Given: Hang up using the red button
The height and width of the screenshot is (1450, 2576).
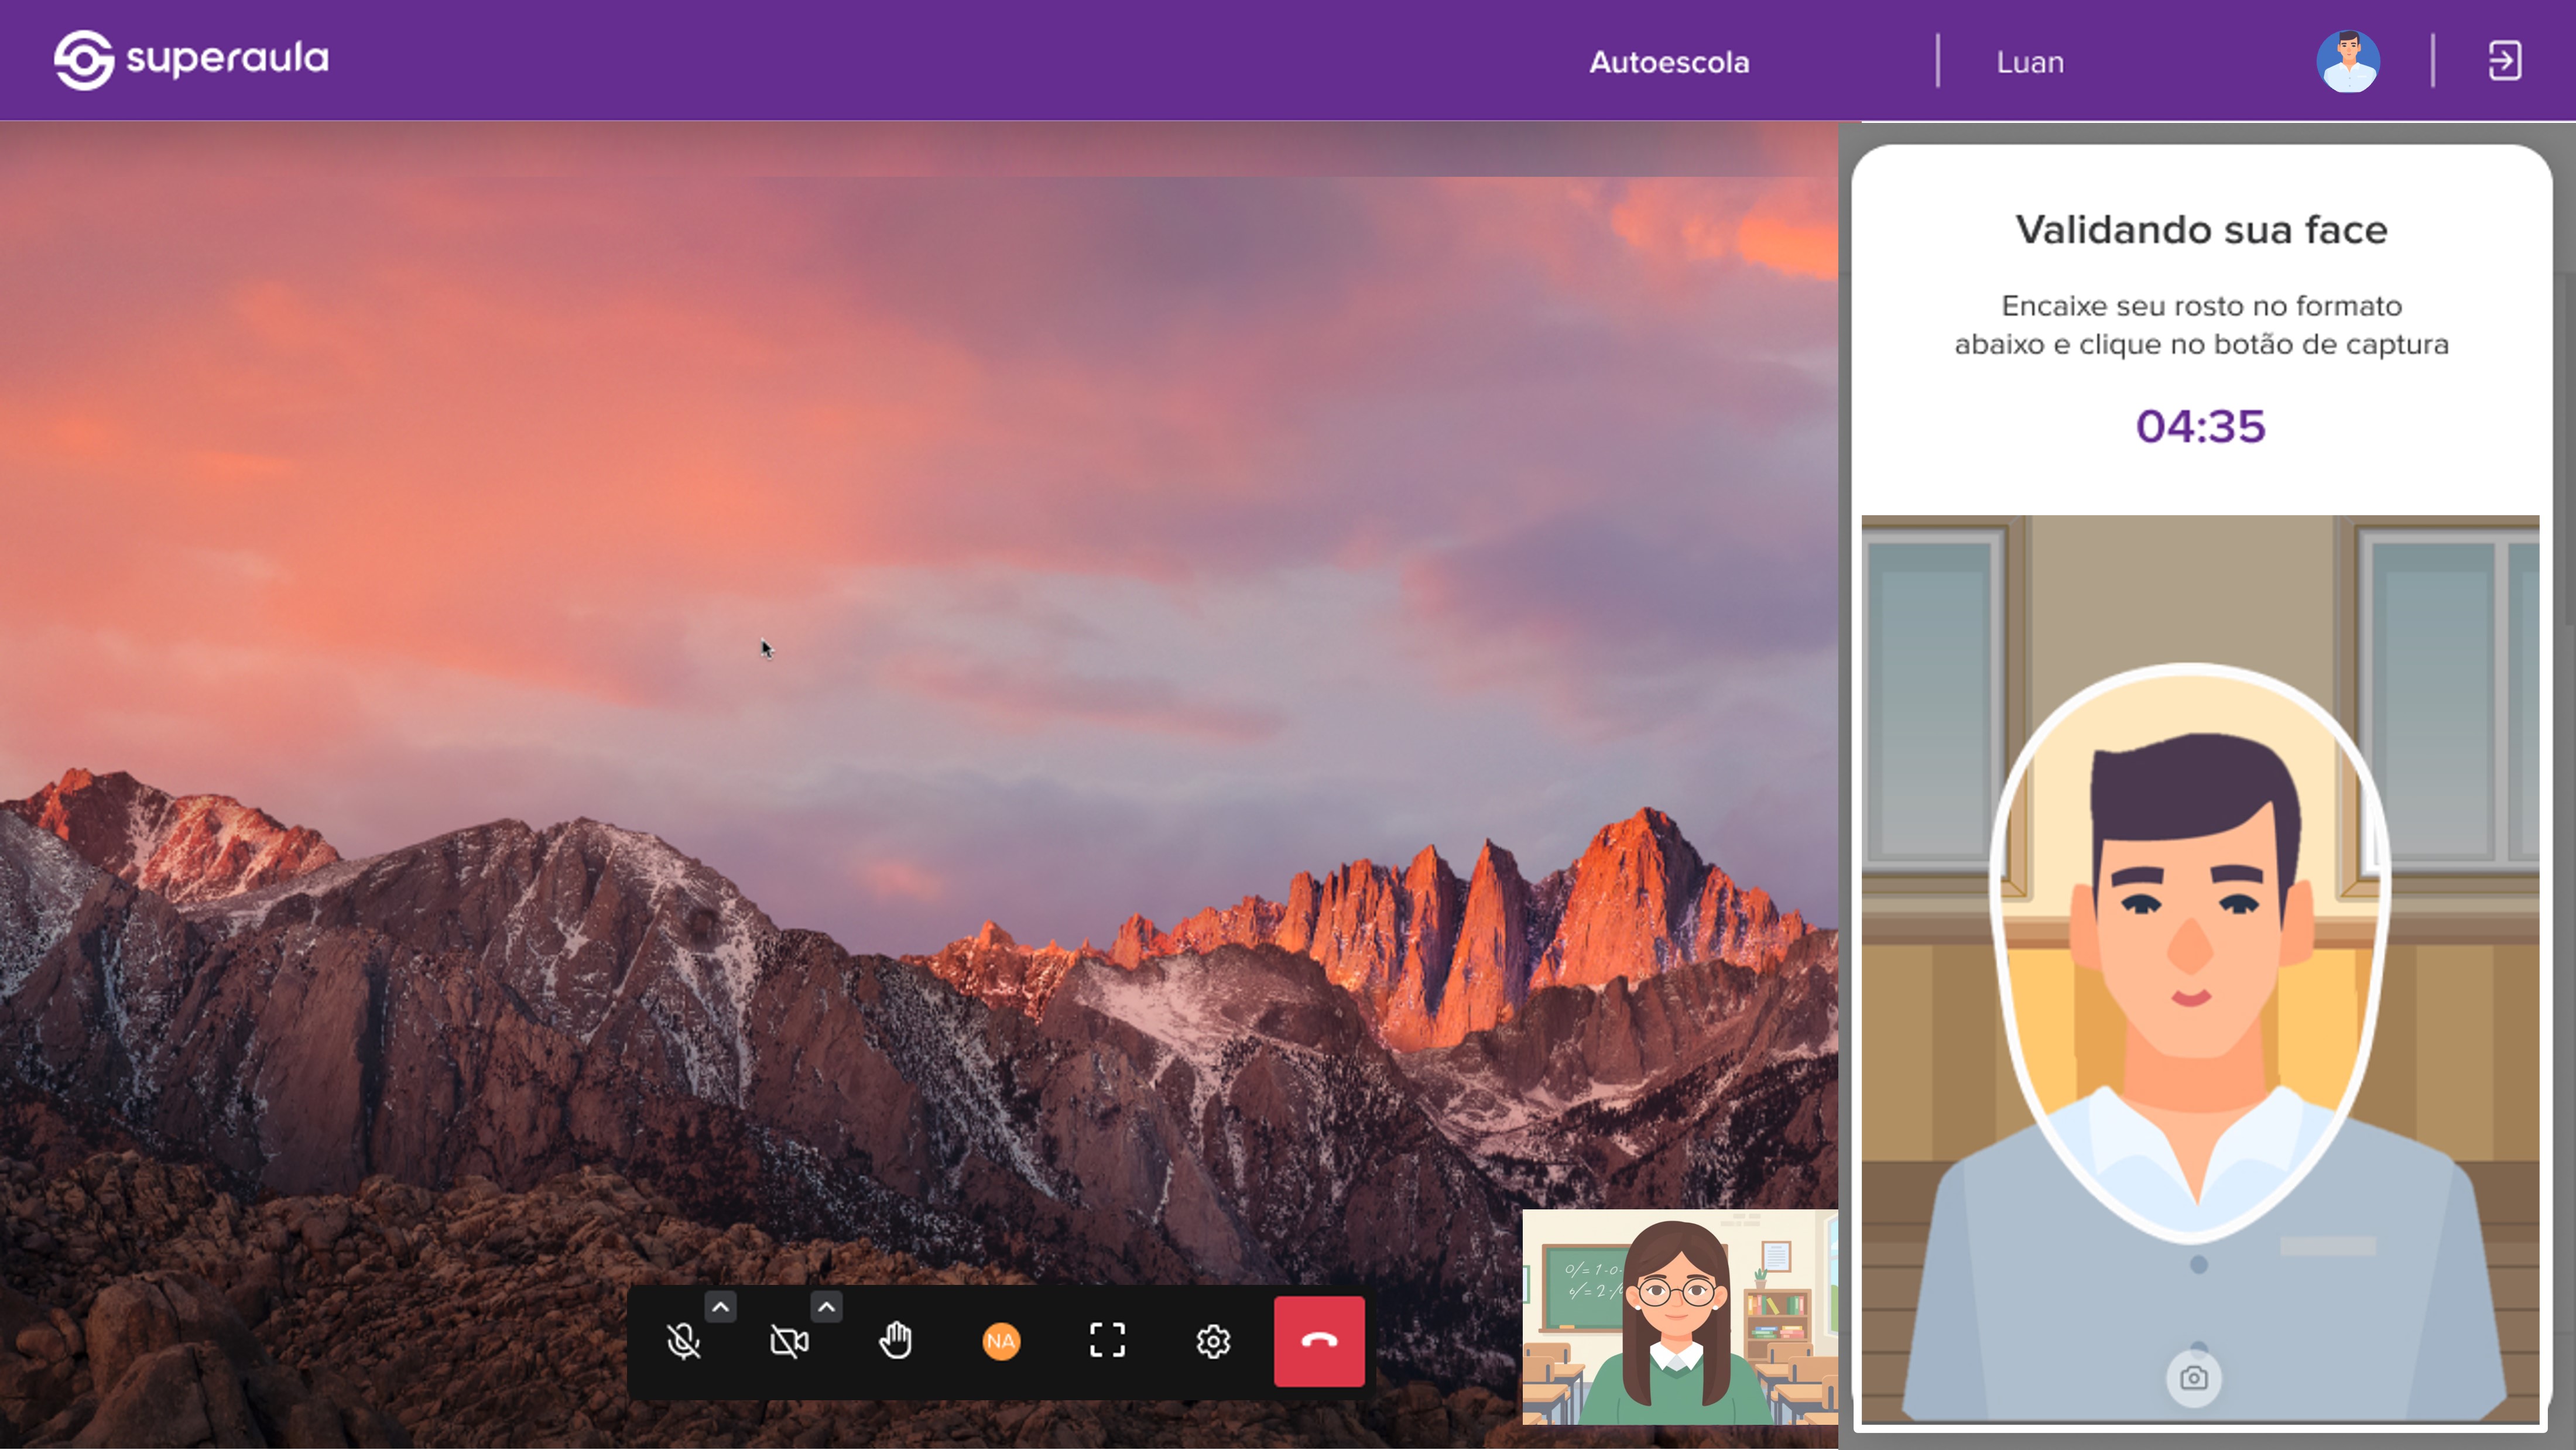Looking at the screenshot, I should click(1319, 1342).
